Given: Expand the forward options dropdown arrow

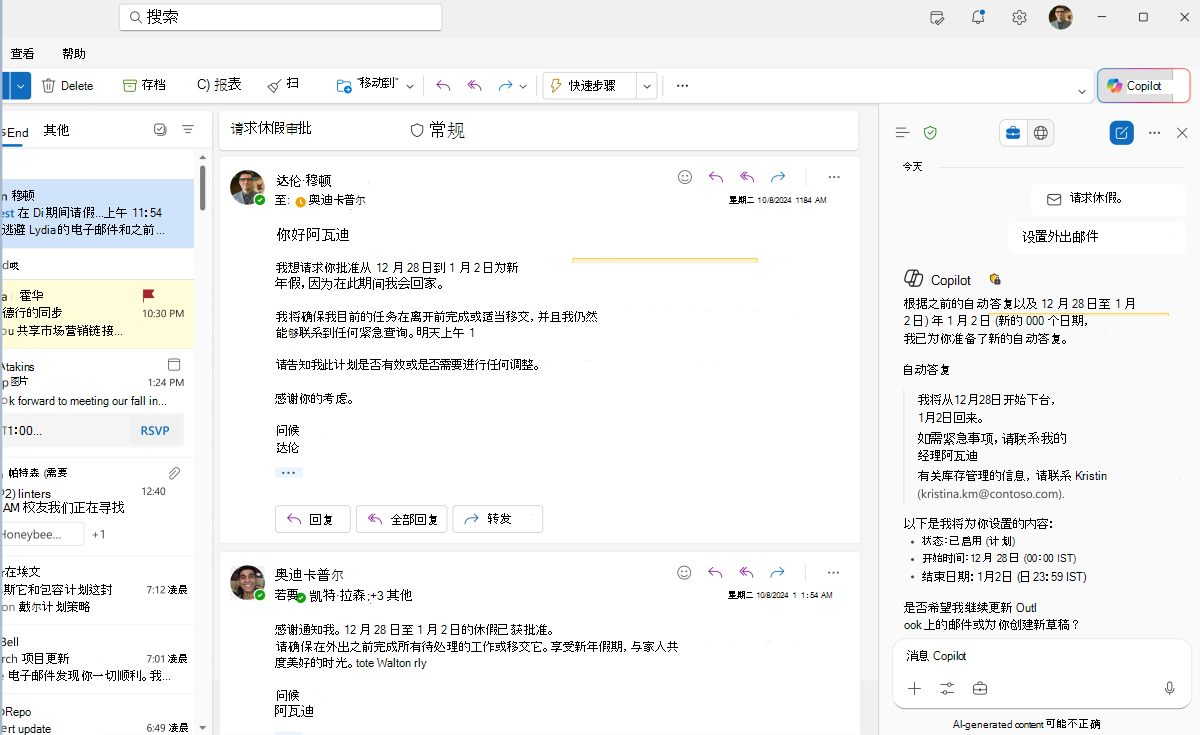Looking at the screenshot, I should click(523, 86).
